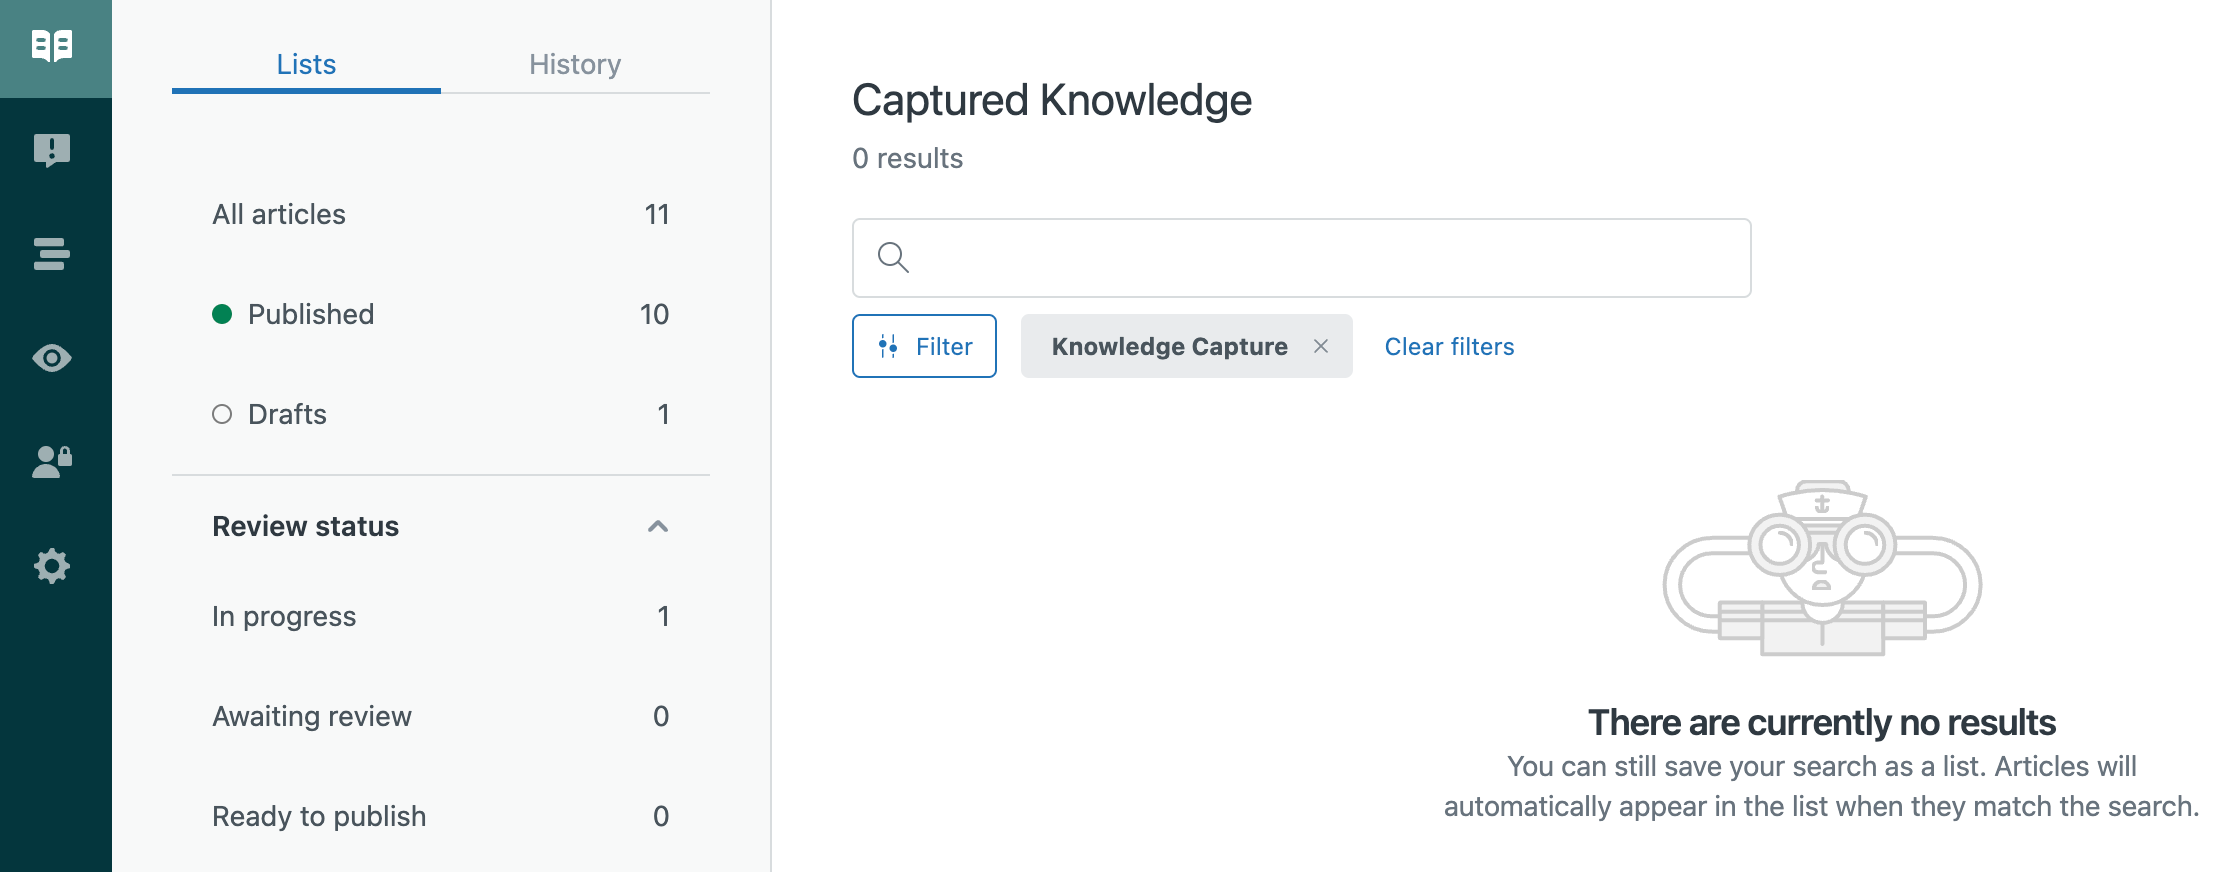Click the Arrange content stacked bars icon
Image resolution: width=2240 pixels, height=872 pixels.
[52, 254]
